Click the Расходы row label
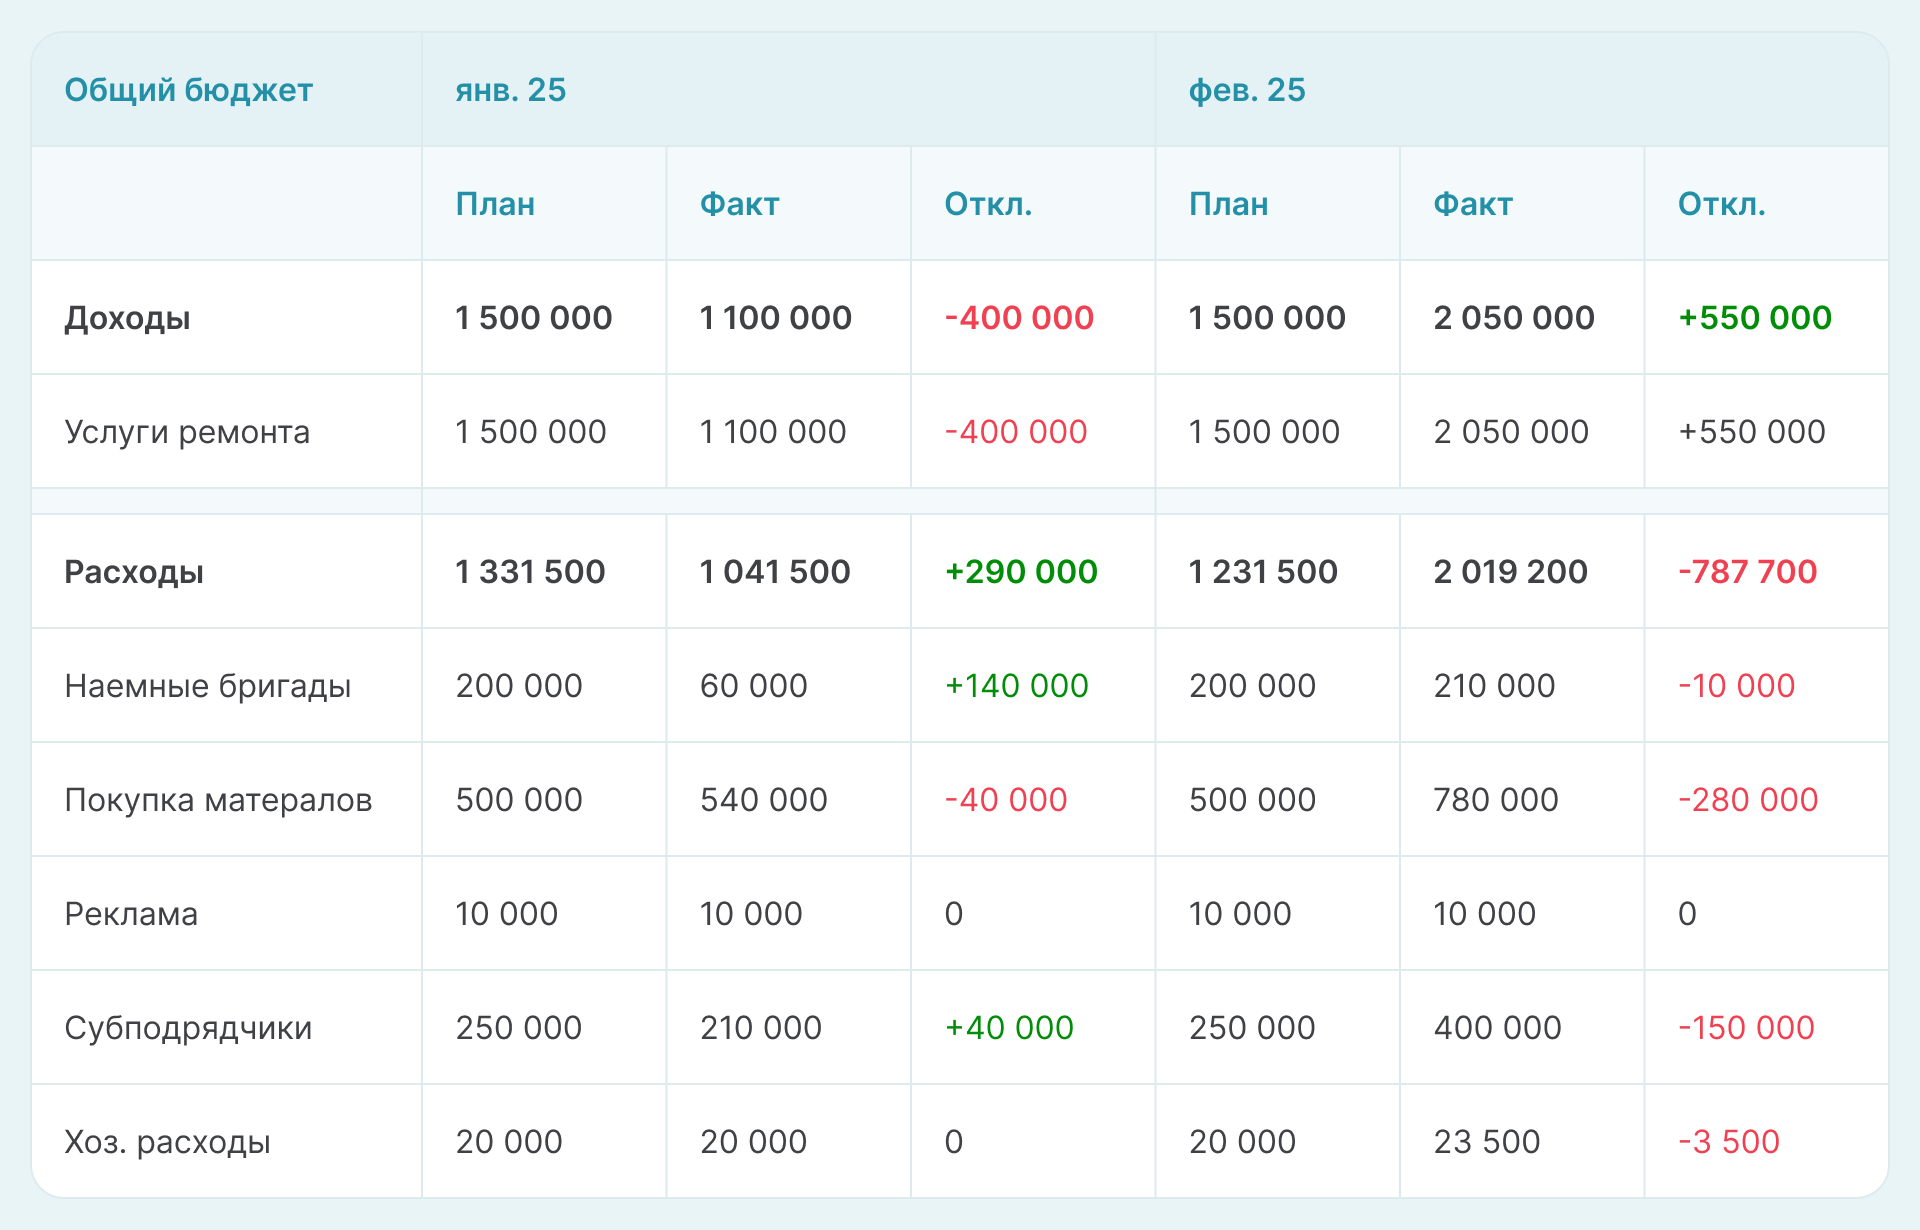 point(133,572)
